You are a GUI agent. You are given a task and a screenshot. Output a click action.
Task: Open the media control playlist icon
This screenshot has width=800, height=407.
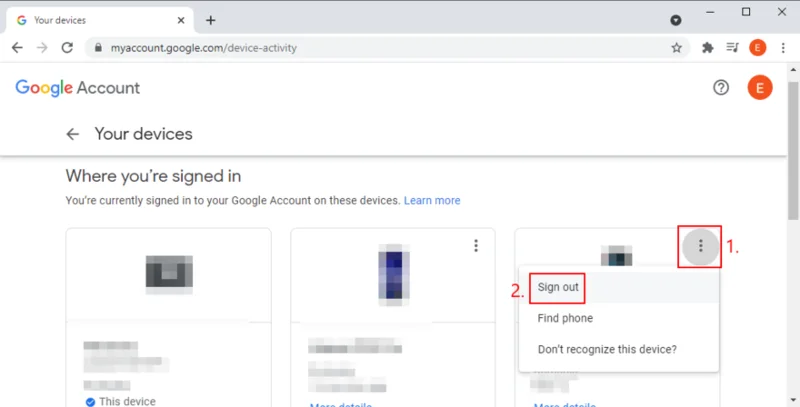pos(733,48)
